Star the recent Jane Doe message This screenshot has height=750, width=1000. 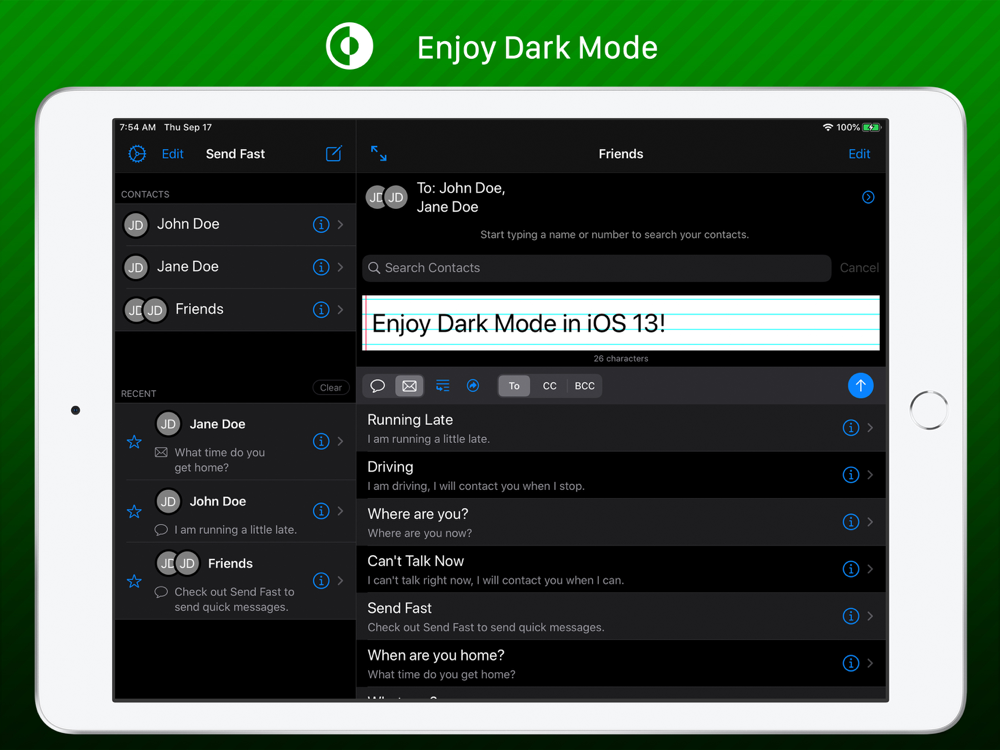[134, 442]
